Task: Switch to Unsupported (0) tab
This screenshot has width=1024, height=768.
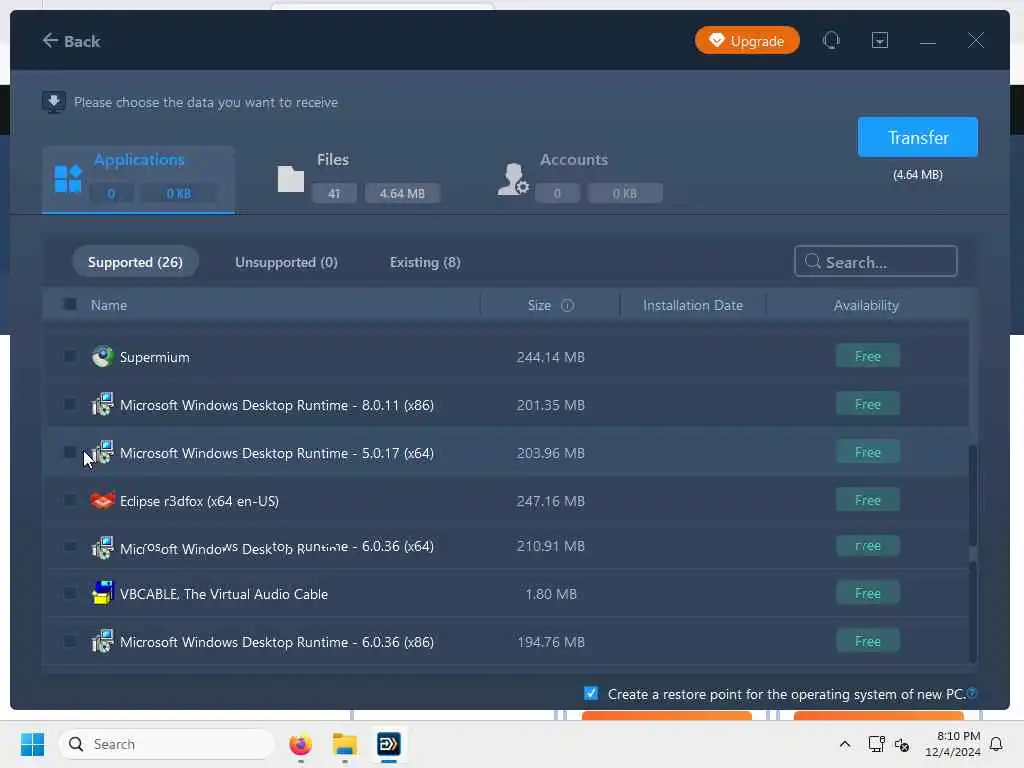Action: click(x=286, y=262)
